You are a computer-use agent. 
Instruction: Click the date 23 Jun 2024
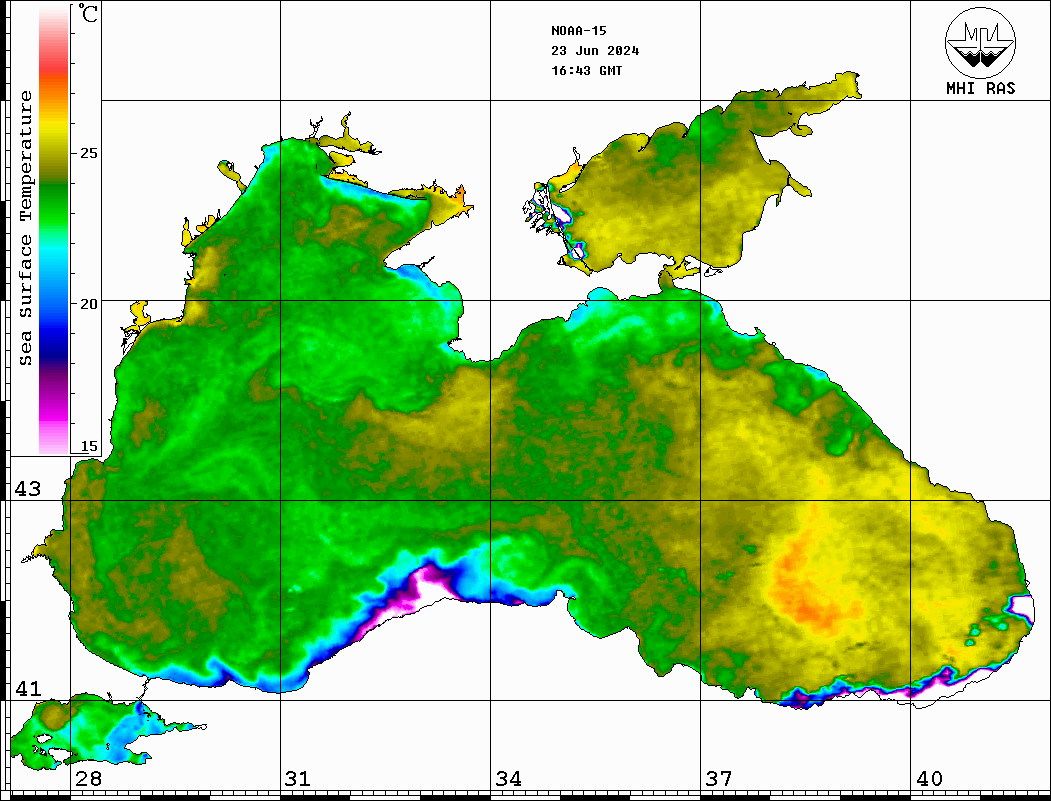(x=595, y=50)
